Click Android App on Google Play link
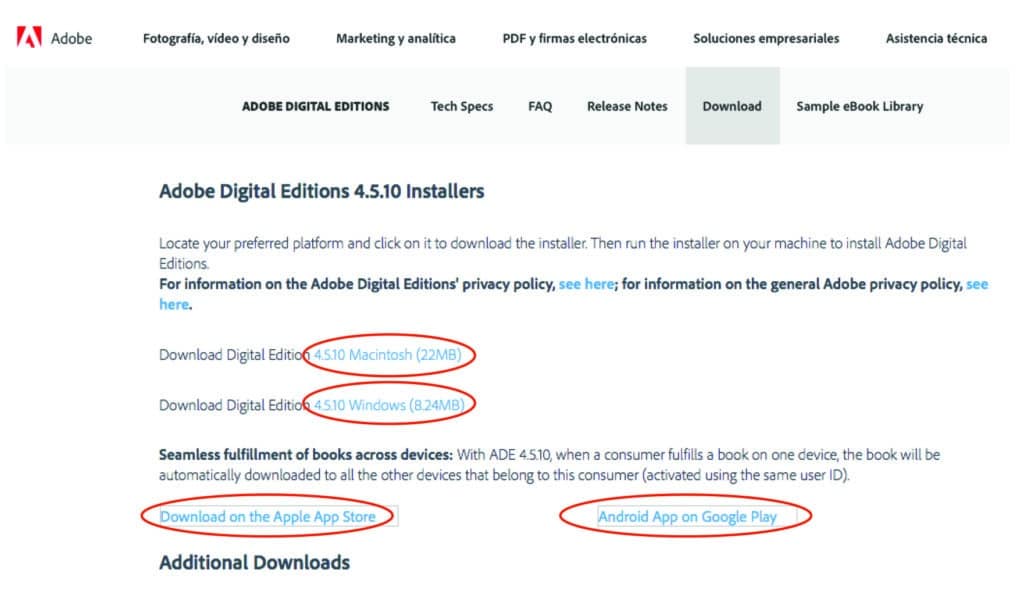1024x609 pixels. 688,516
